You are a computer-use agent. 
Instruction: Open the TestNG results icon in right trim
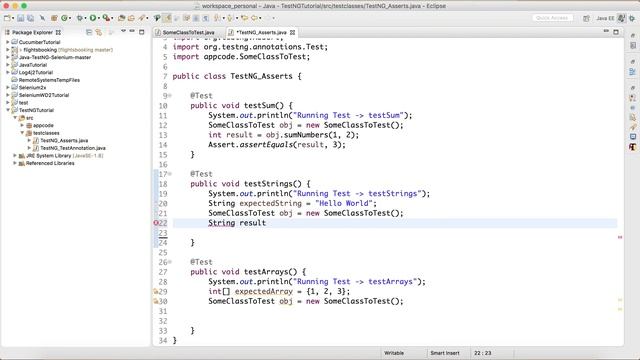[633, 147]
